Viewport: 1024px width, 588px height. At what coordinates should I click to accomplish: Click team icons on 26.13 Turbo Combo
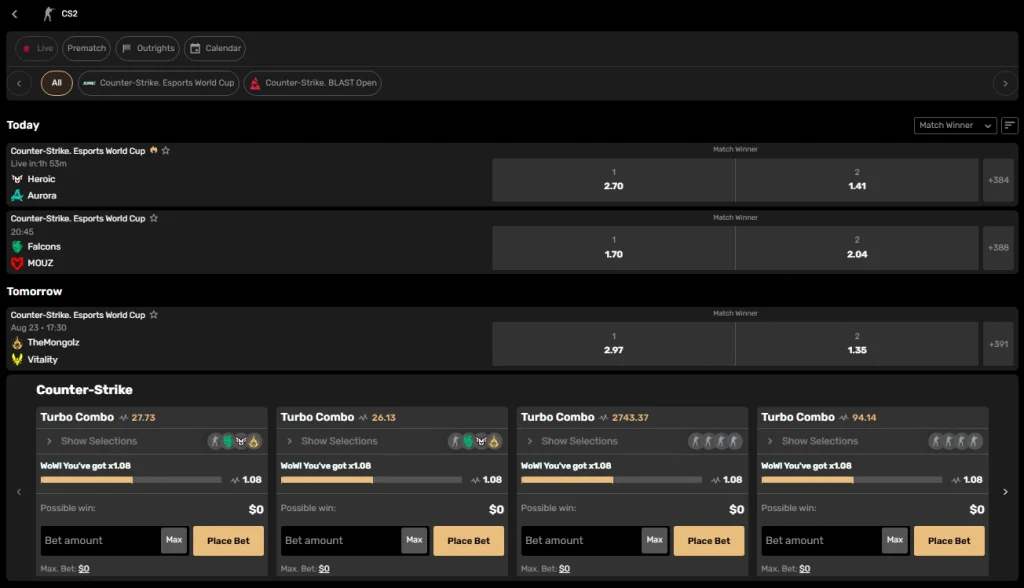(475, 442)
